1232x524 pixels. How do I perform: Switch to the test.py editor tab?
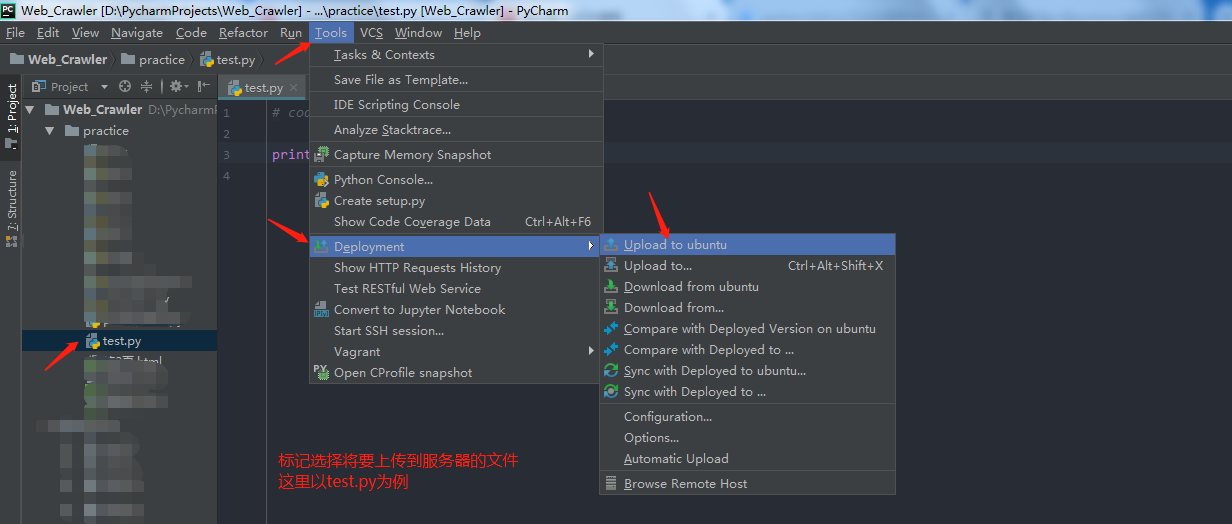[263, 88]
